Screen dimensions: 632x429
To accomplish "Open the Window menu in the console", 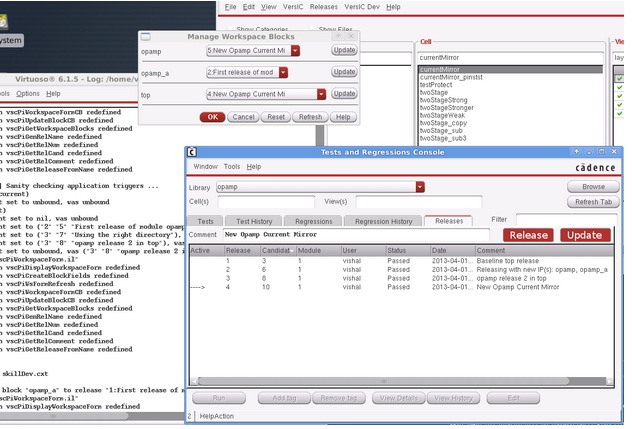I will click(x=208, y=169).
